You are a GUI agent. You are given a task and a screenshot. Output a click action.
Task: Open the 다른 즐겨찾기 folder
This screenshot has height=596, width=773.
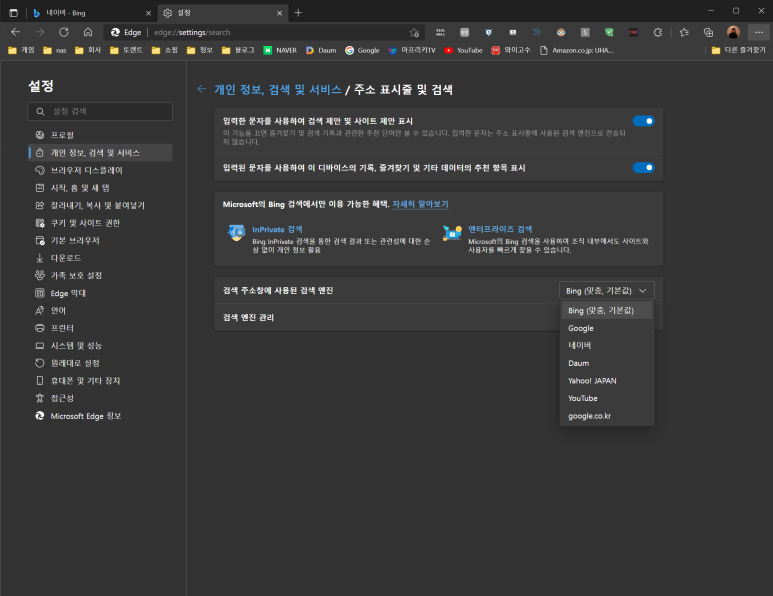pyautogui.click(x=738, y=50)
